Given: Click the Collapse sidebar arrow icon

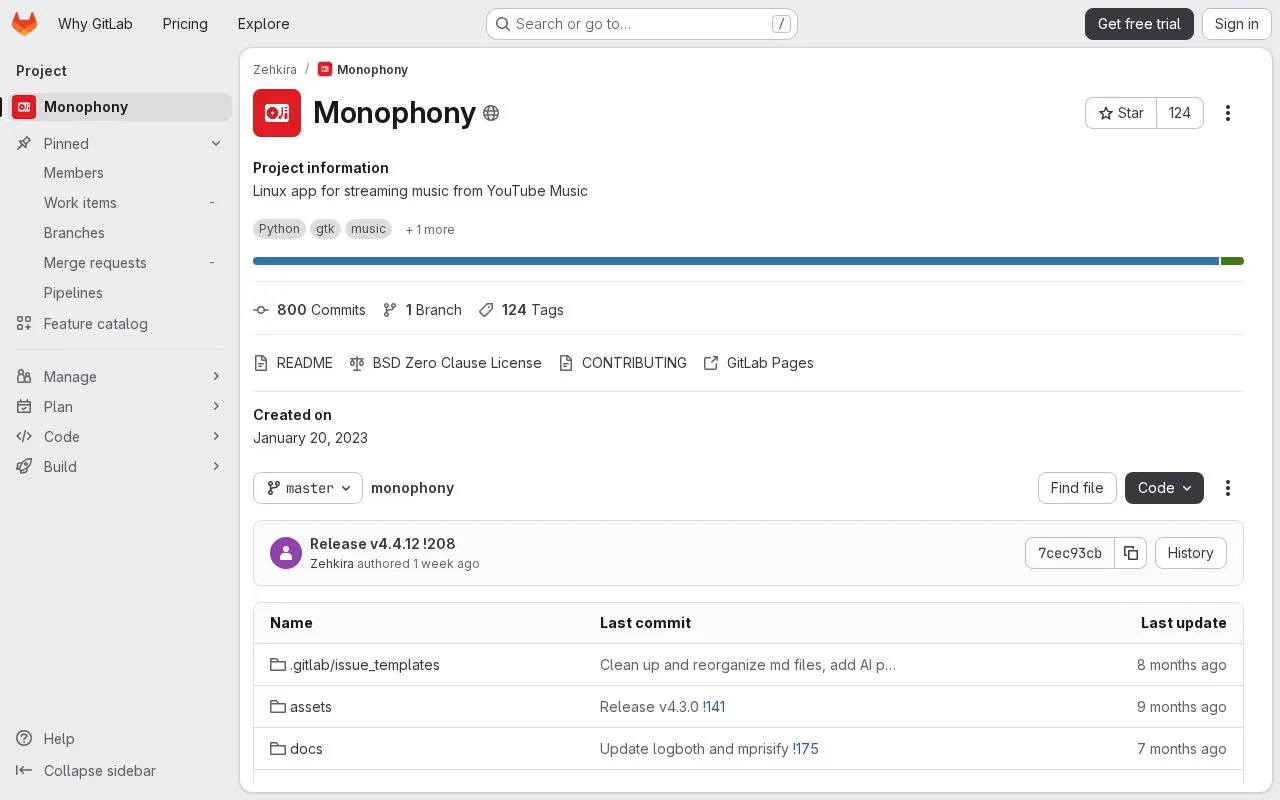Looking at the screenshot, I should click(x=24, y=771).
